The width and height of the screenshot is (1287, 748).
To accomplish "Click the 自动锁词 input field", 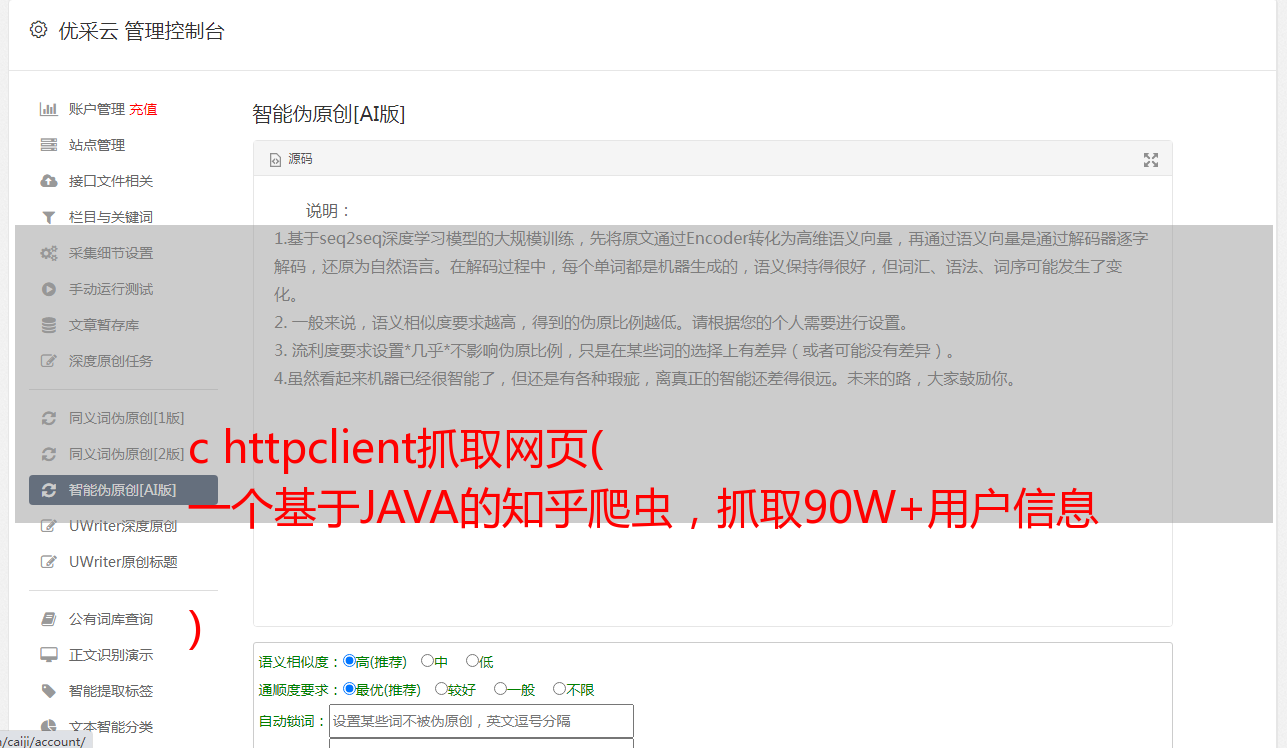I will pos(481,721).
